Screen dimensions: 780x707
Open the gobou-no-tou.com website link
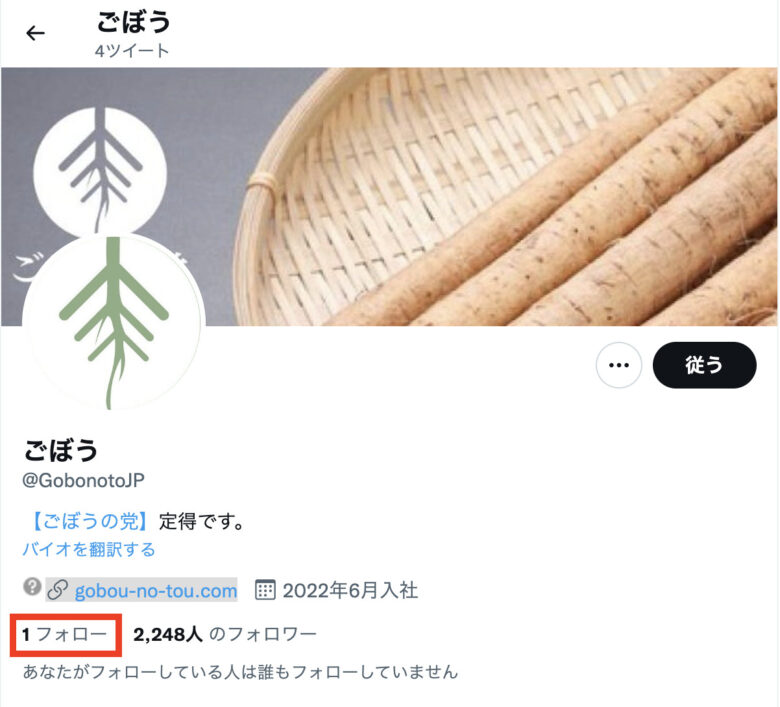pos(156,591)
